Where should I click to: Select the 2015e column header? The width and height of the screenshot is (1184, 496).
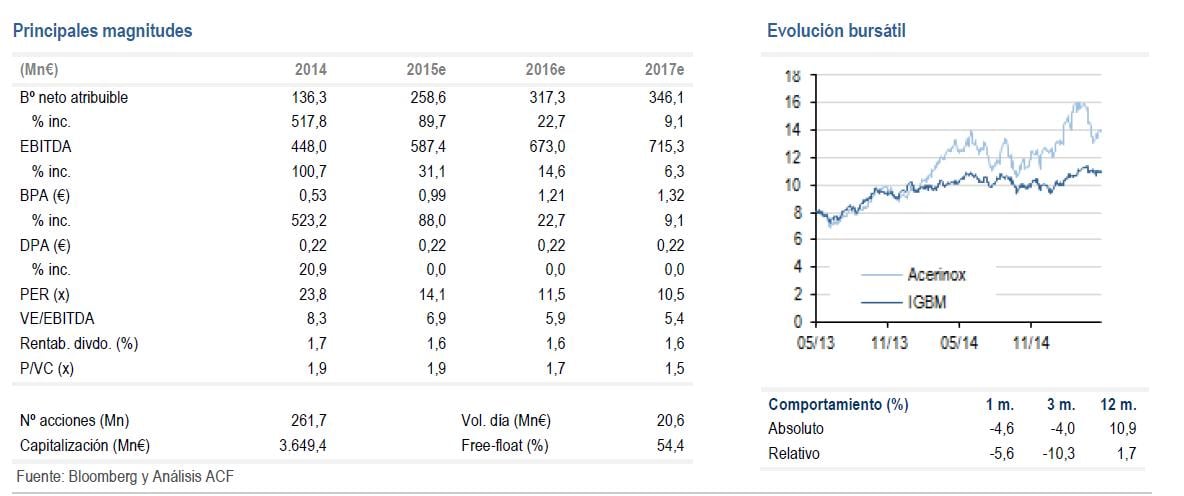click(x=426, y=71)
